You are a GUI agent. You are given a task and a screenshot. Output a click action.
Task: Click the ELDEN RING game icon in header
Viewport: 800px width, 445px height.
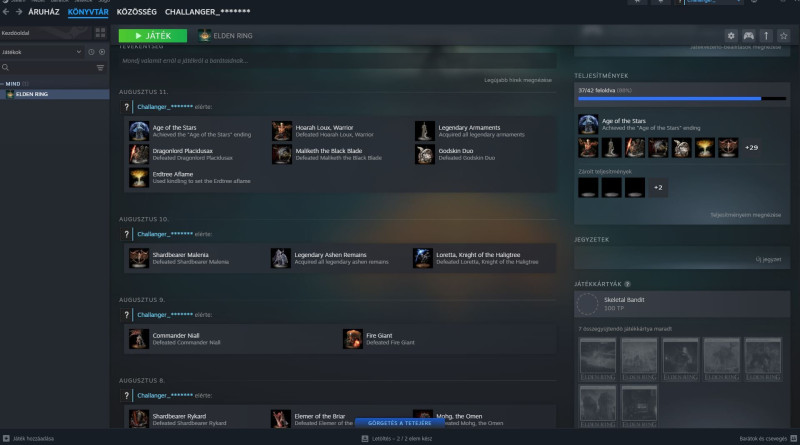click(205, 36)
